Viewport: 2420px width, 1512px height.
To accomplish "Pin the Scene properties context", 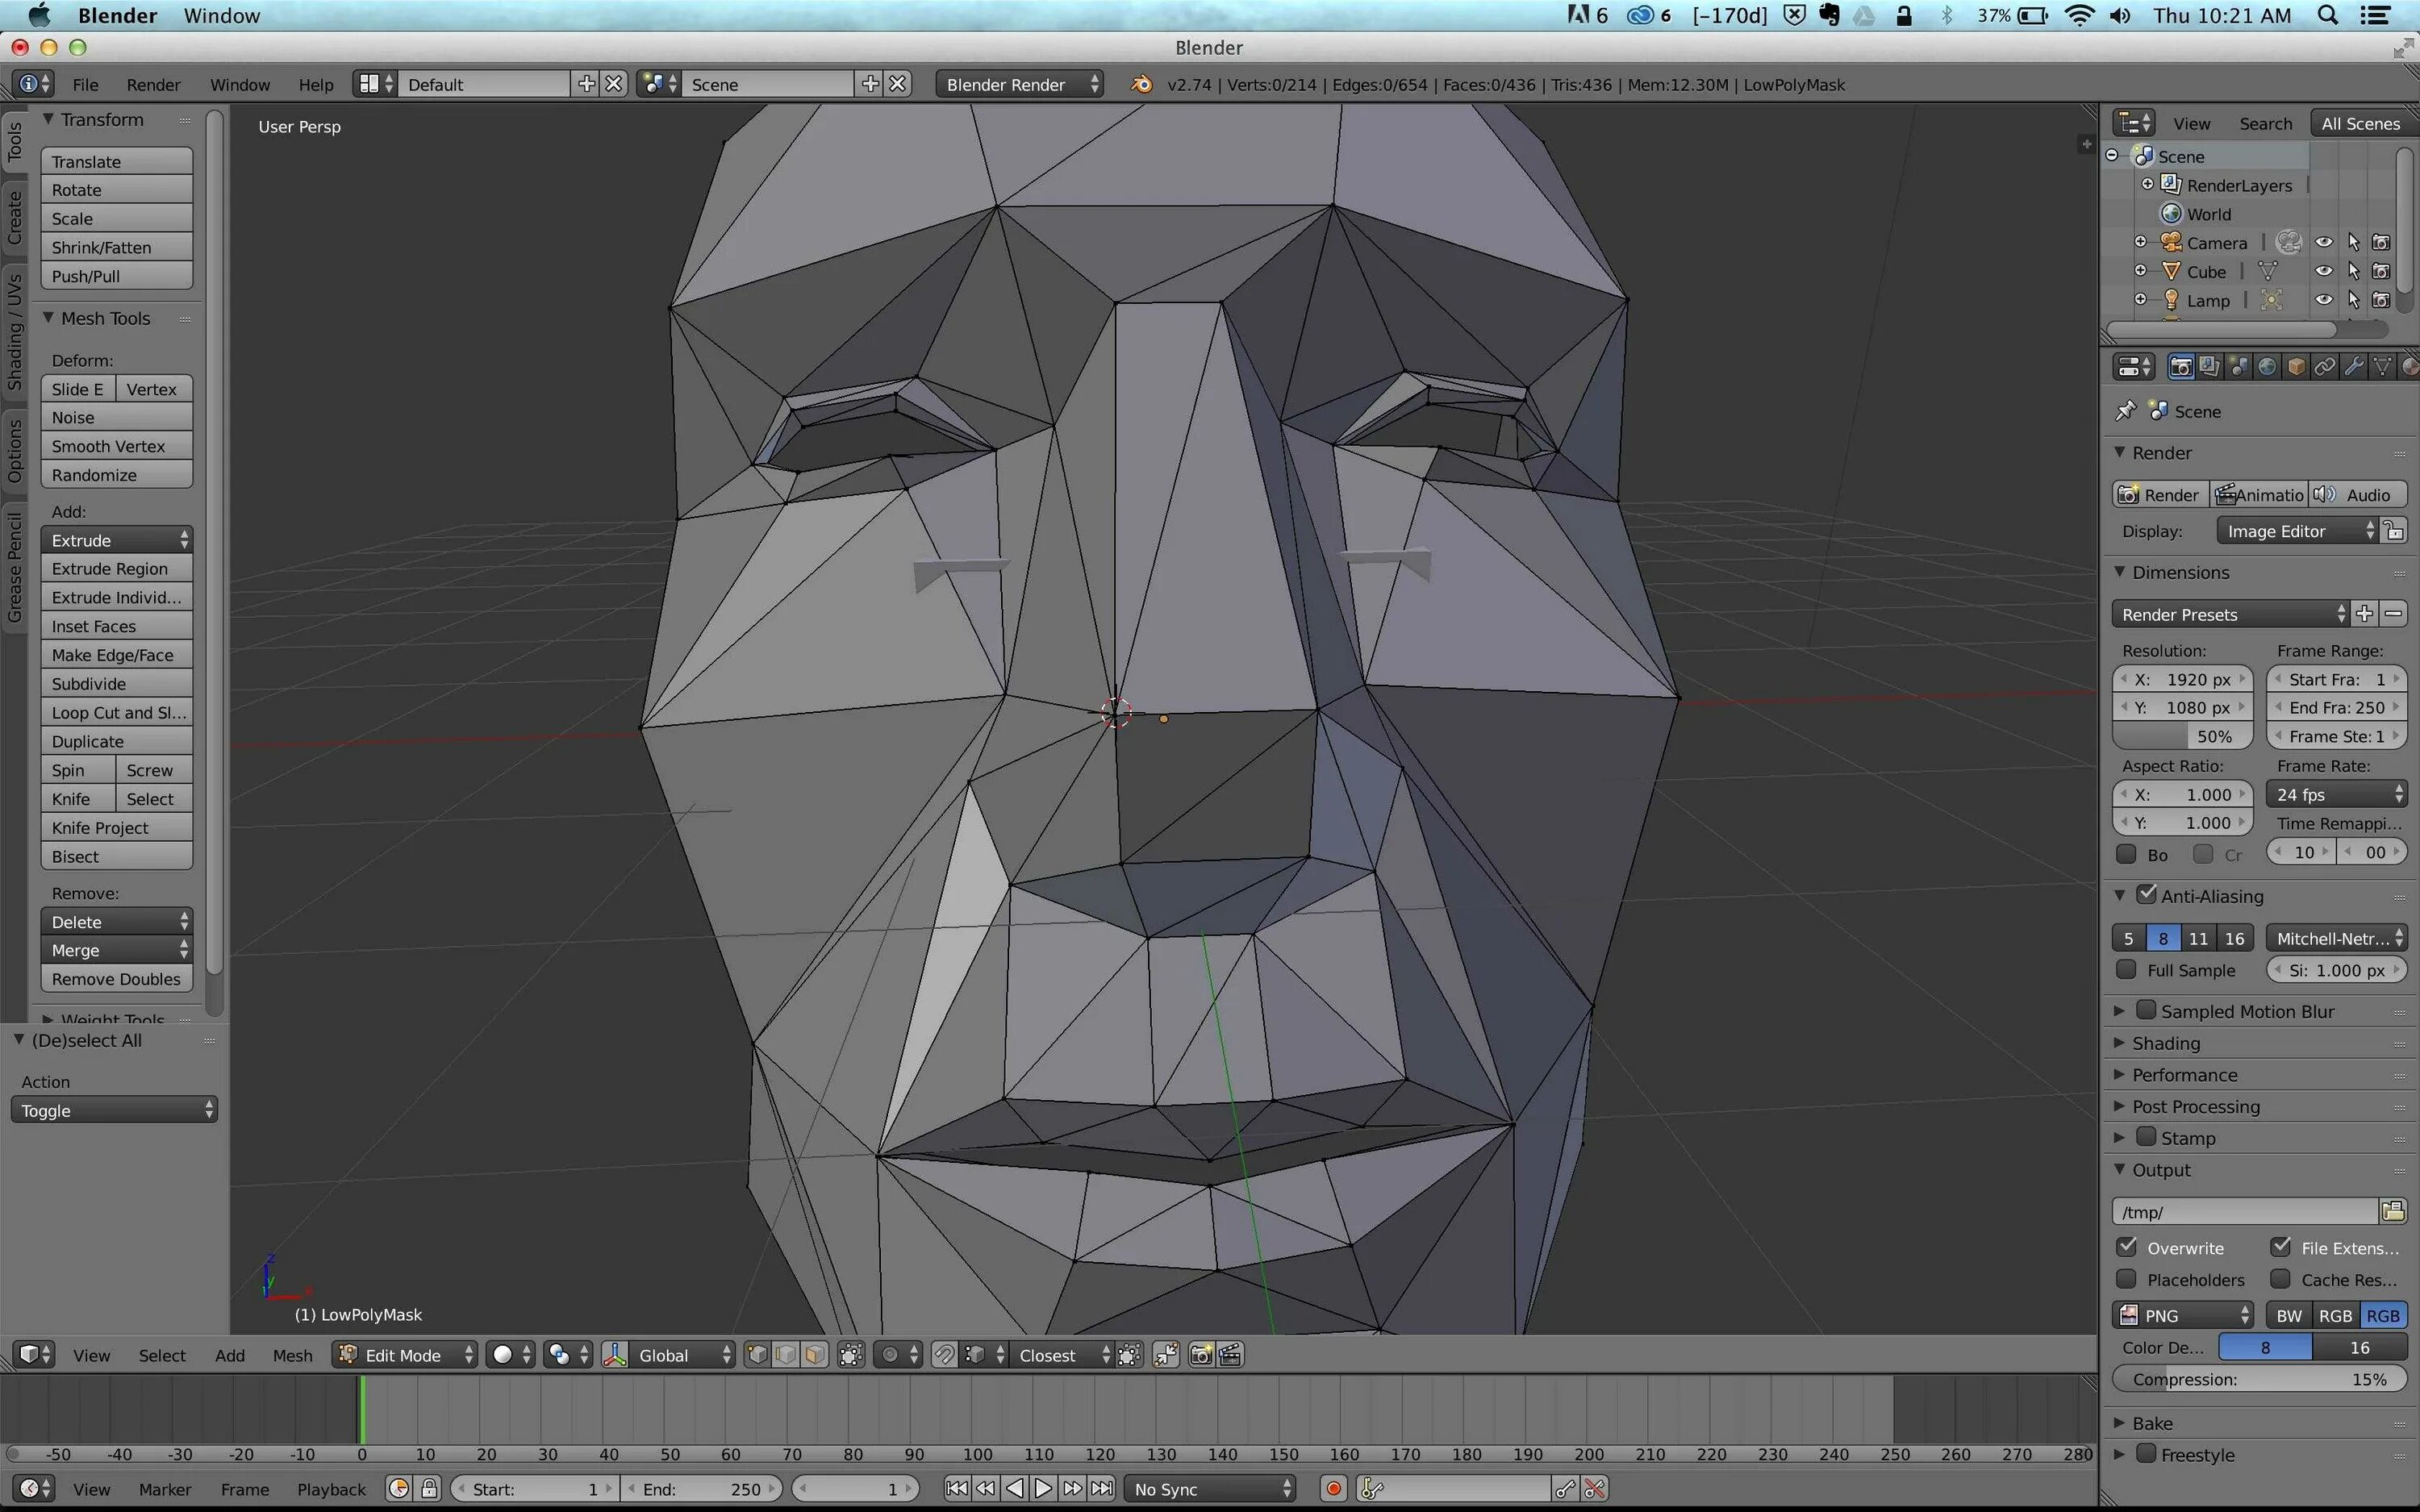I will coord(2125,411).
